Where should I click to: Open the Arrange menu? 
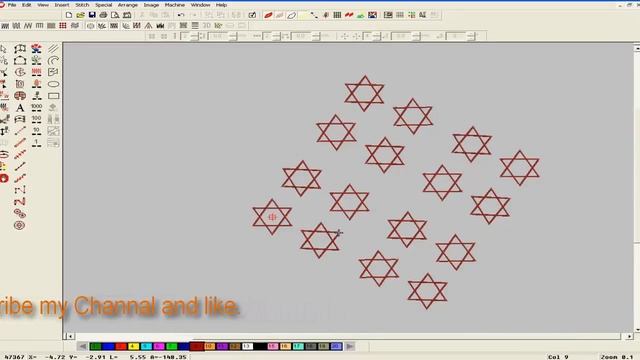click(128, 5)
